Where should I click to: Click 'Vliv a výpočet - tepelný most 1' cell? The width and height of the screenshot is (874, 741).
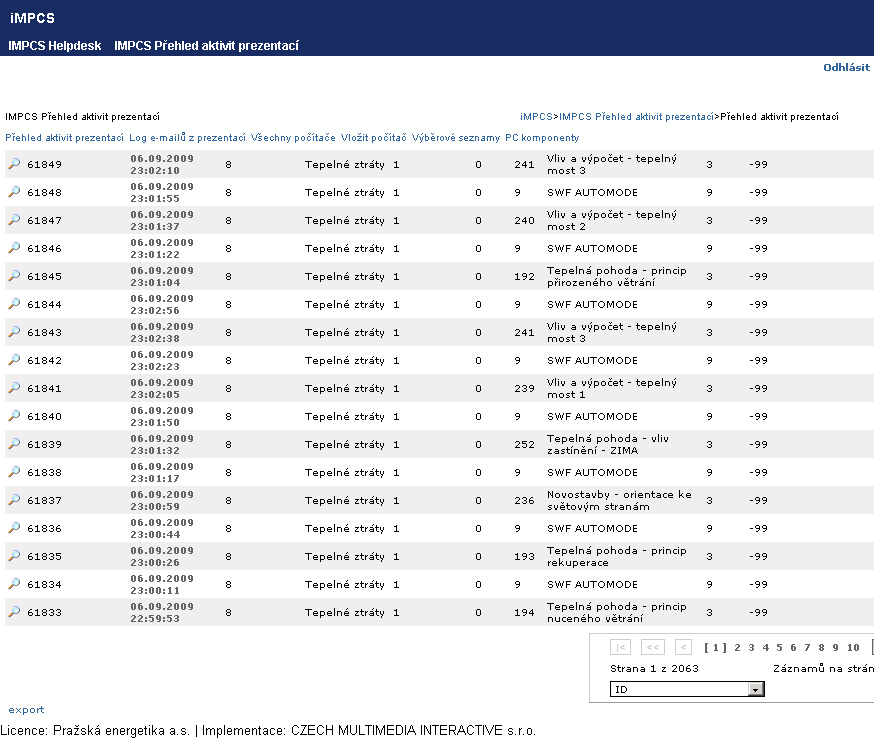(611, 388)
